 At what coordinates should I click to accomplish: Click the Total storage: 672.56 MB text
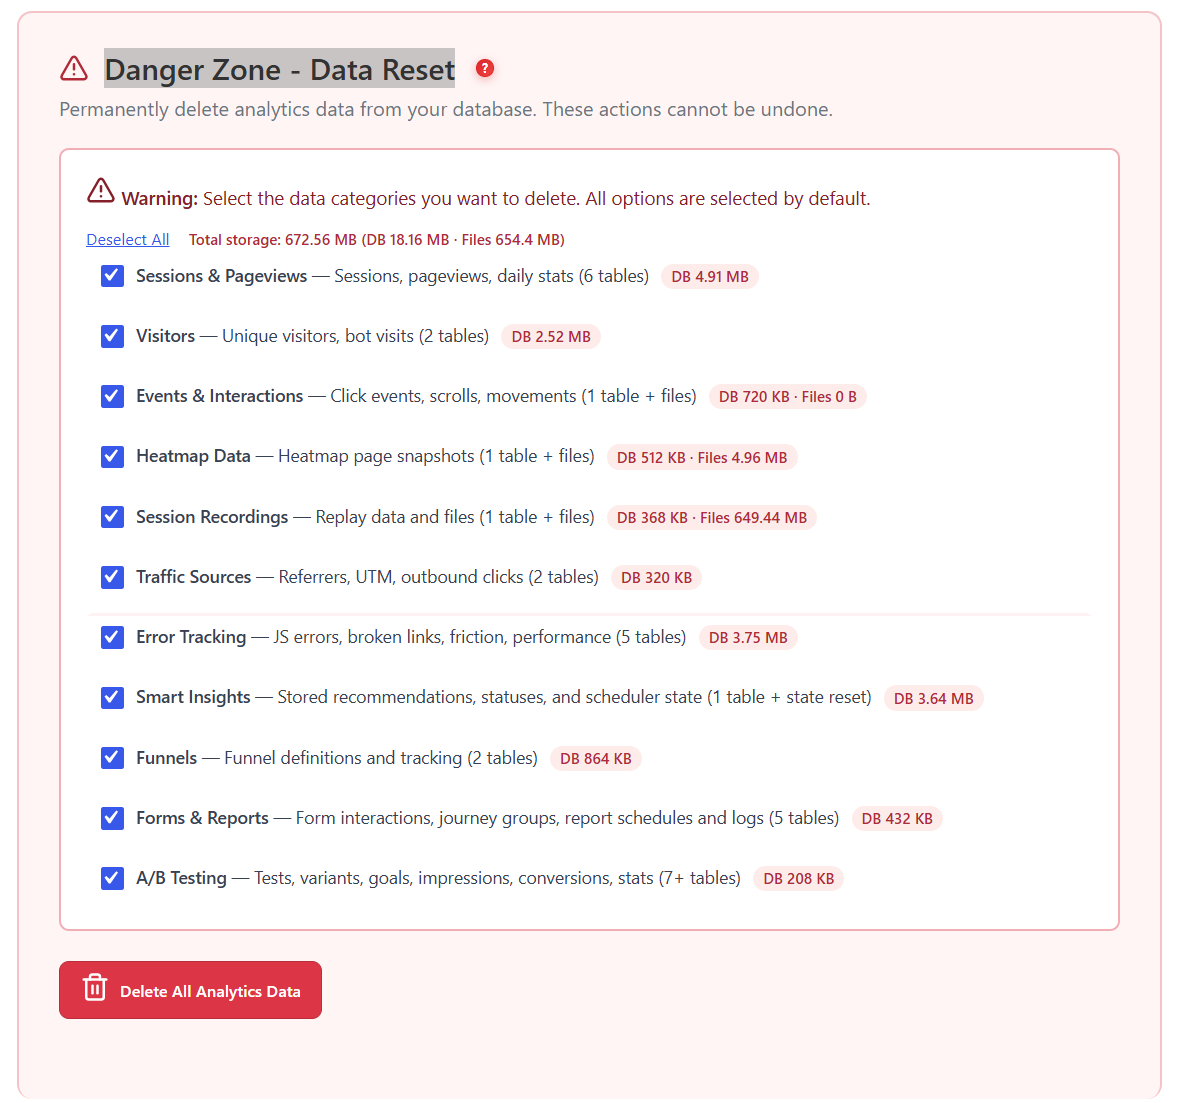377,240
